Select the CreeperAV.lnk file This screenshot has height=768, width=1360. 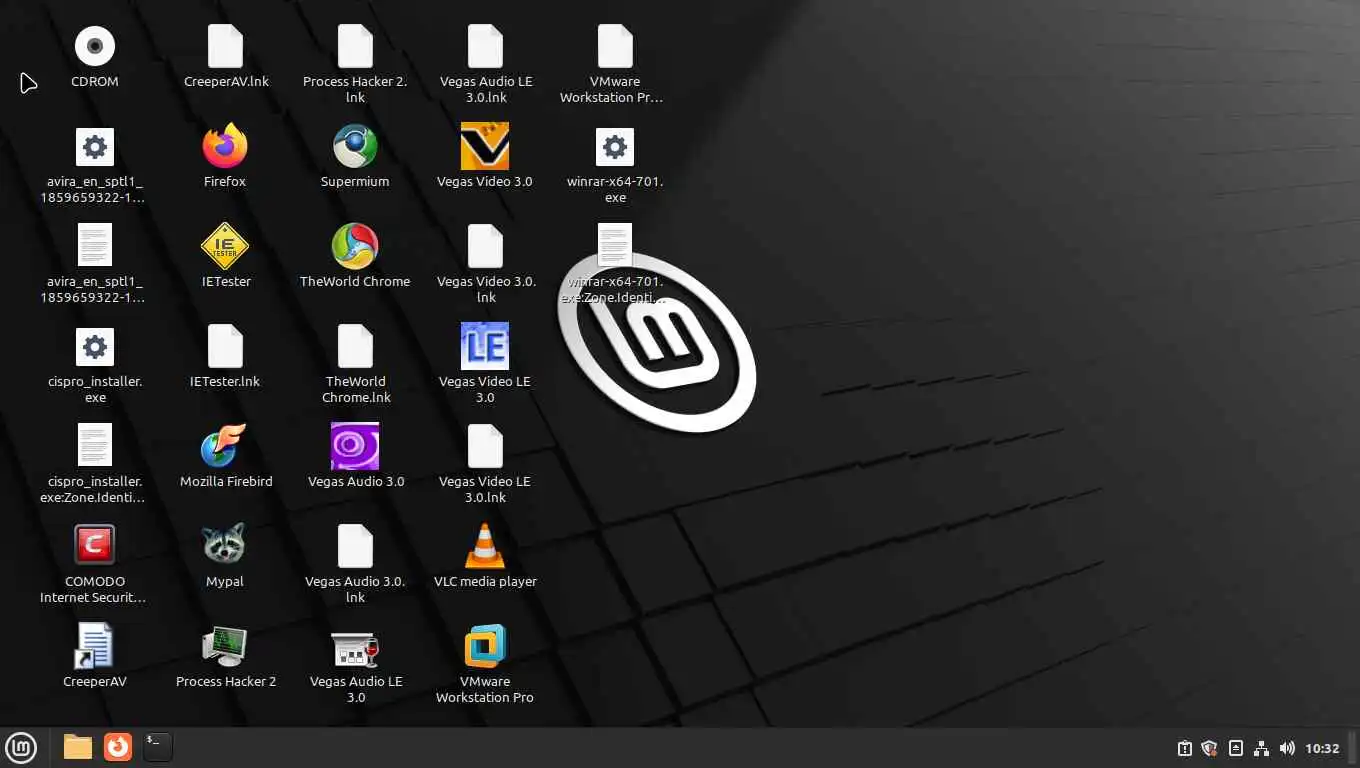(225, 46)
